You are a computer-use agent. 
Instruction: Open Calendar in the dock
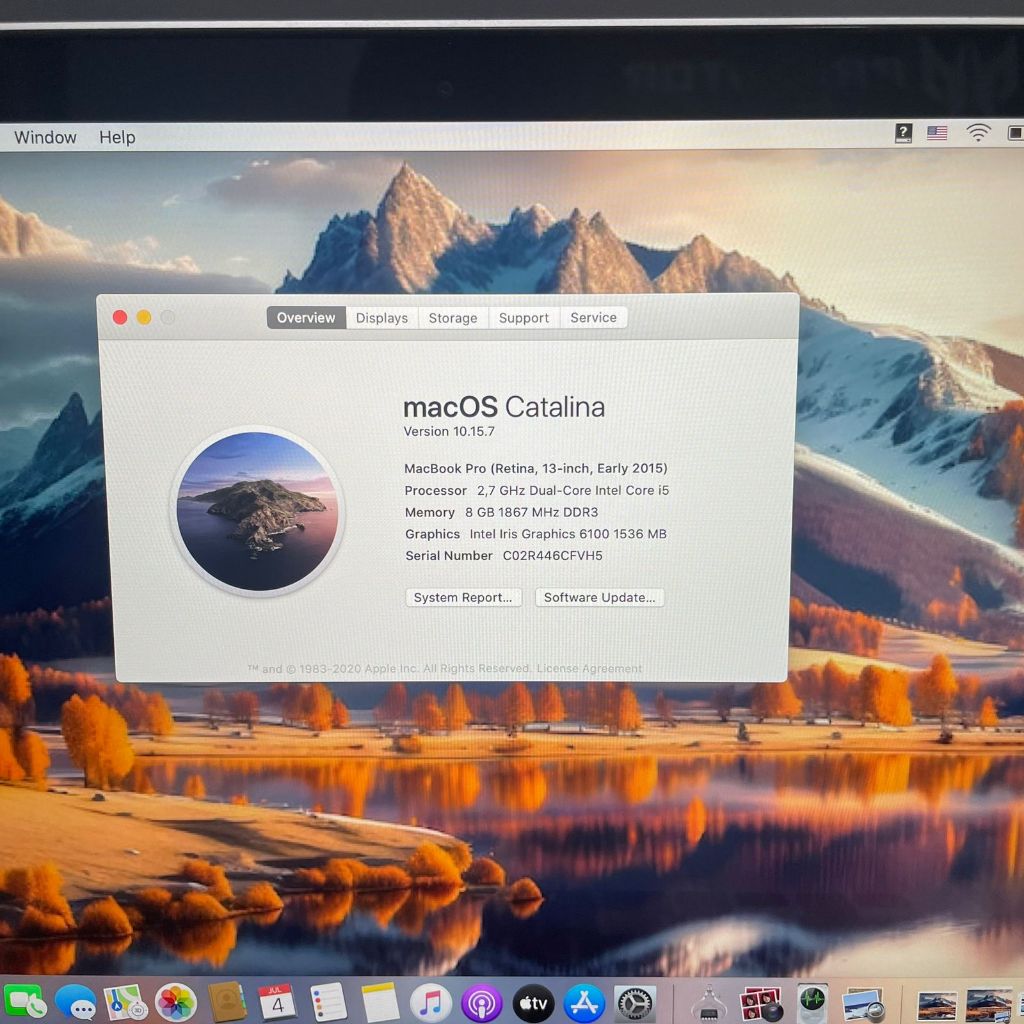pyautogui.click(x=277, y=1002)
